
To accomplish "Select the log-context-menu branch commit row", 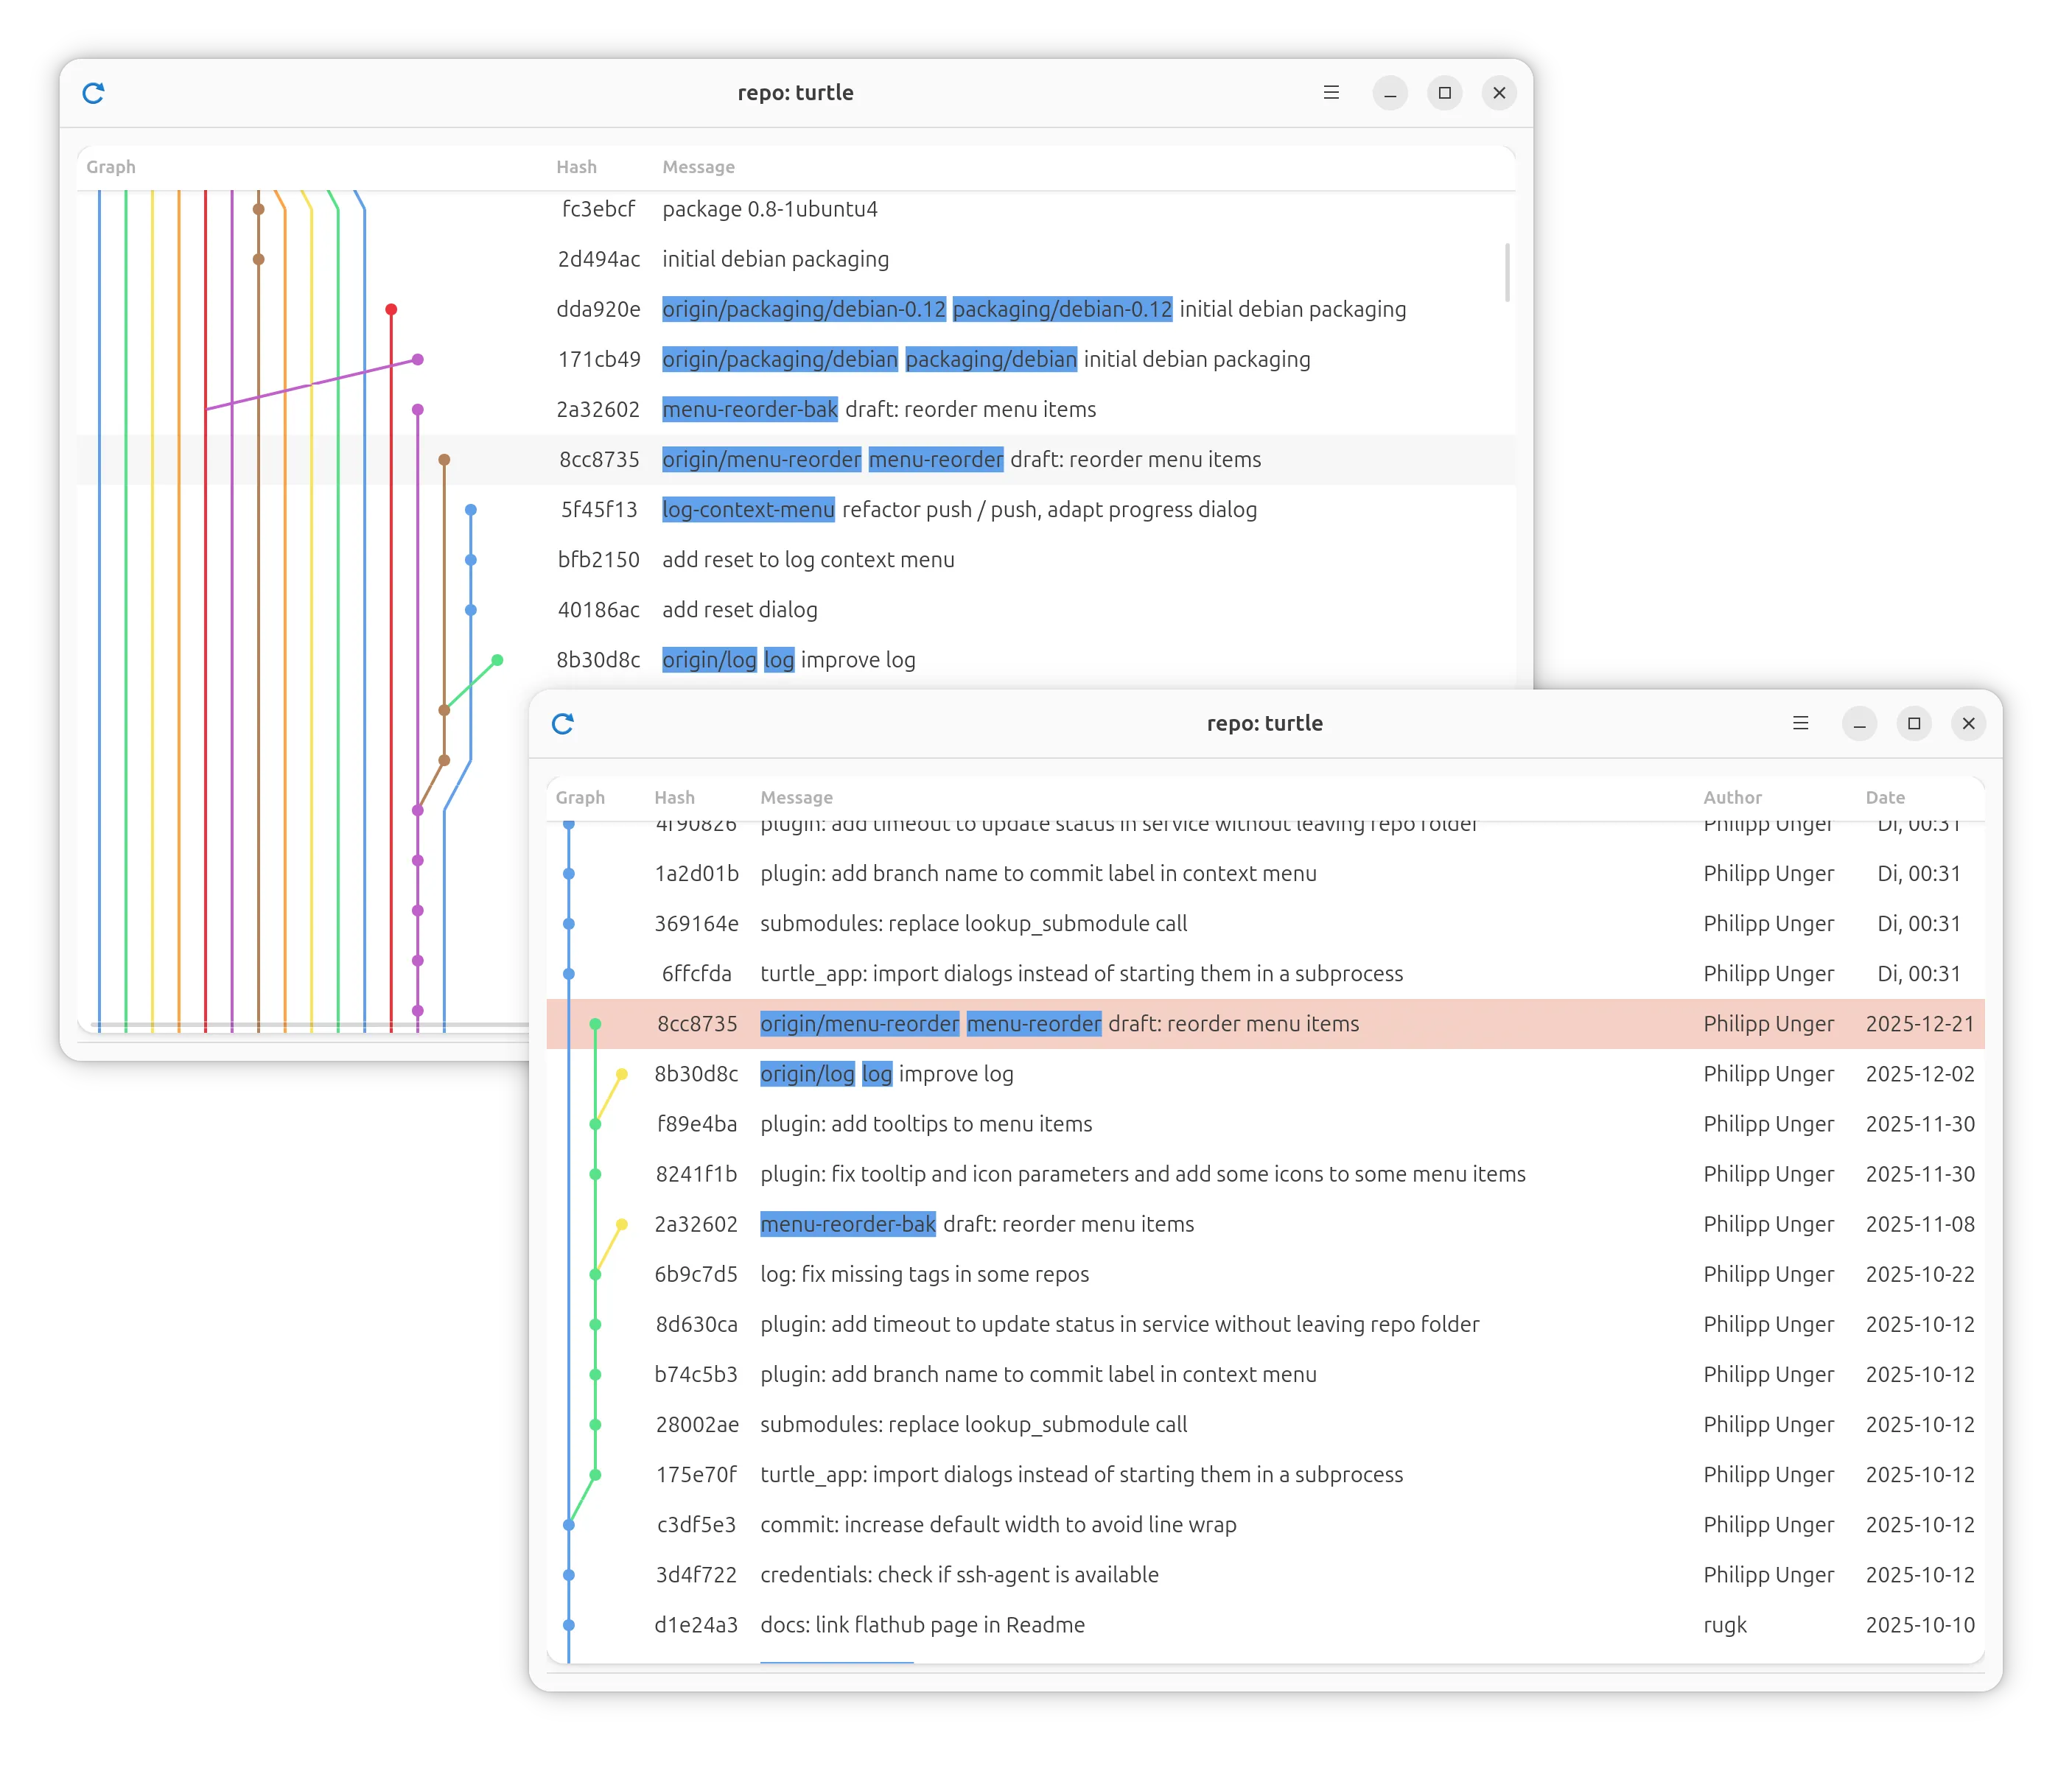I will (x=747, y=510).
